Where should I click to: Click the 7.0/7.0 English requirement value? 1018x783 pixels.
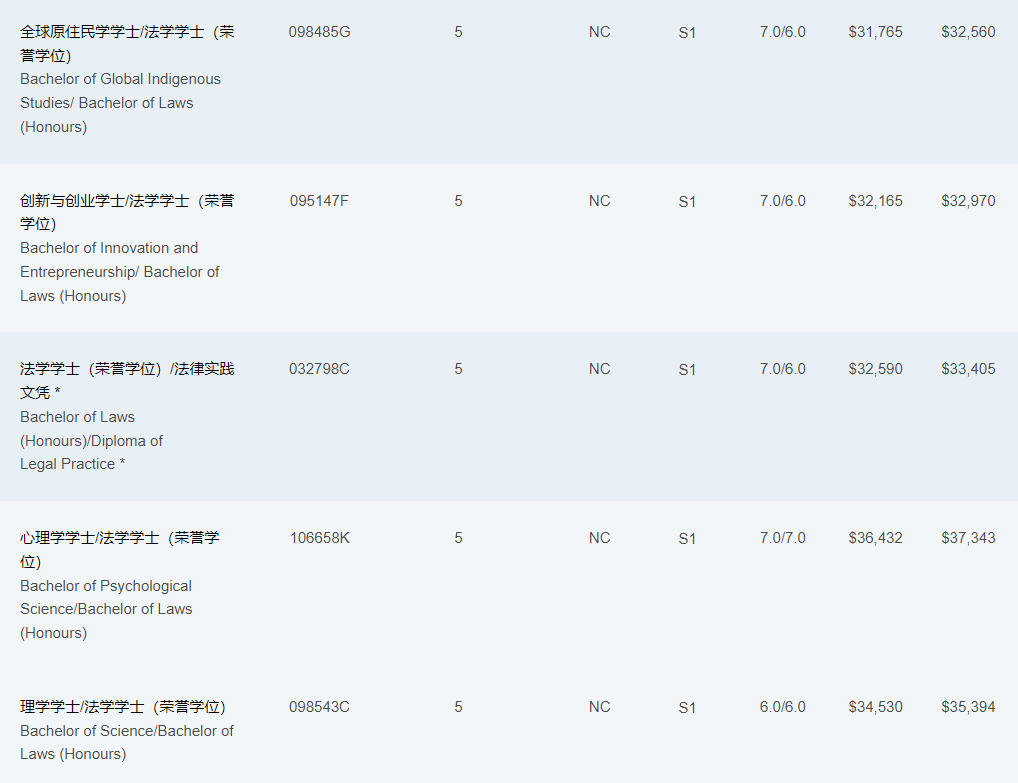[782, 538]
